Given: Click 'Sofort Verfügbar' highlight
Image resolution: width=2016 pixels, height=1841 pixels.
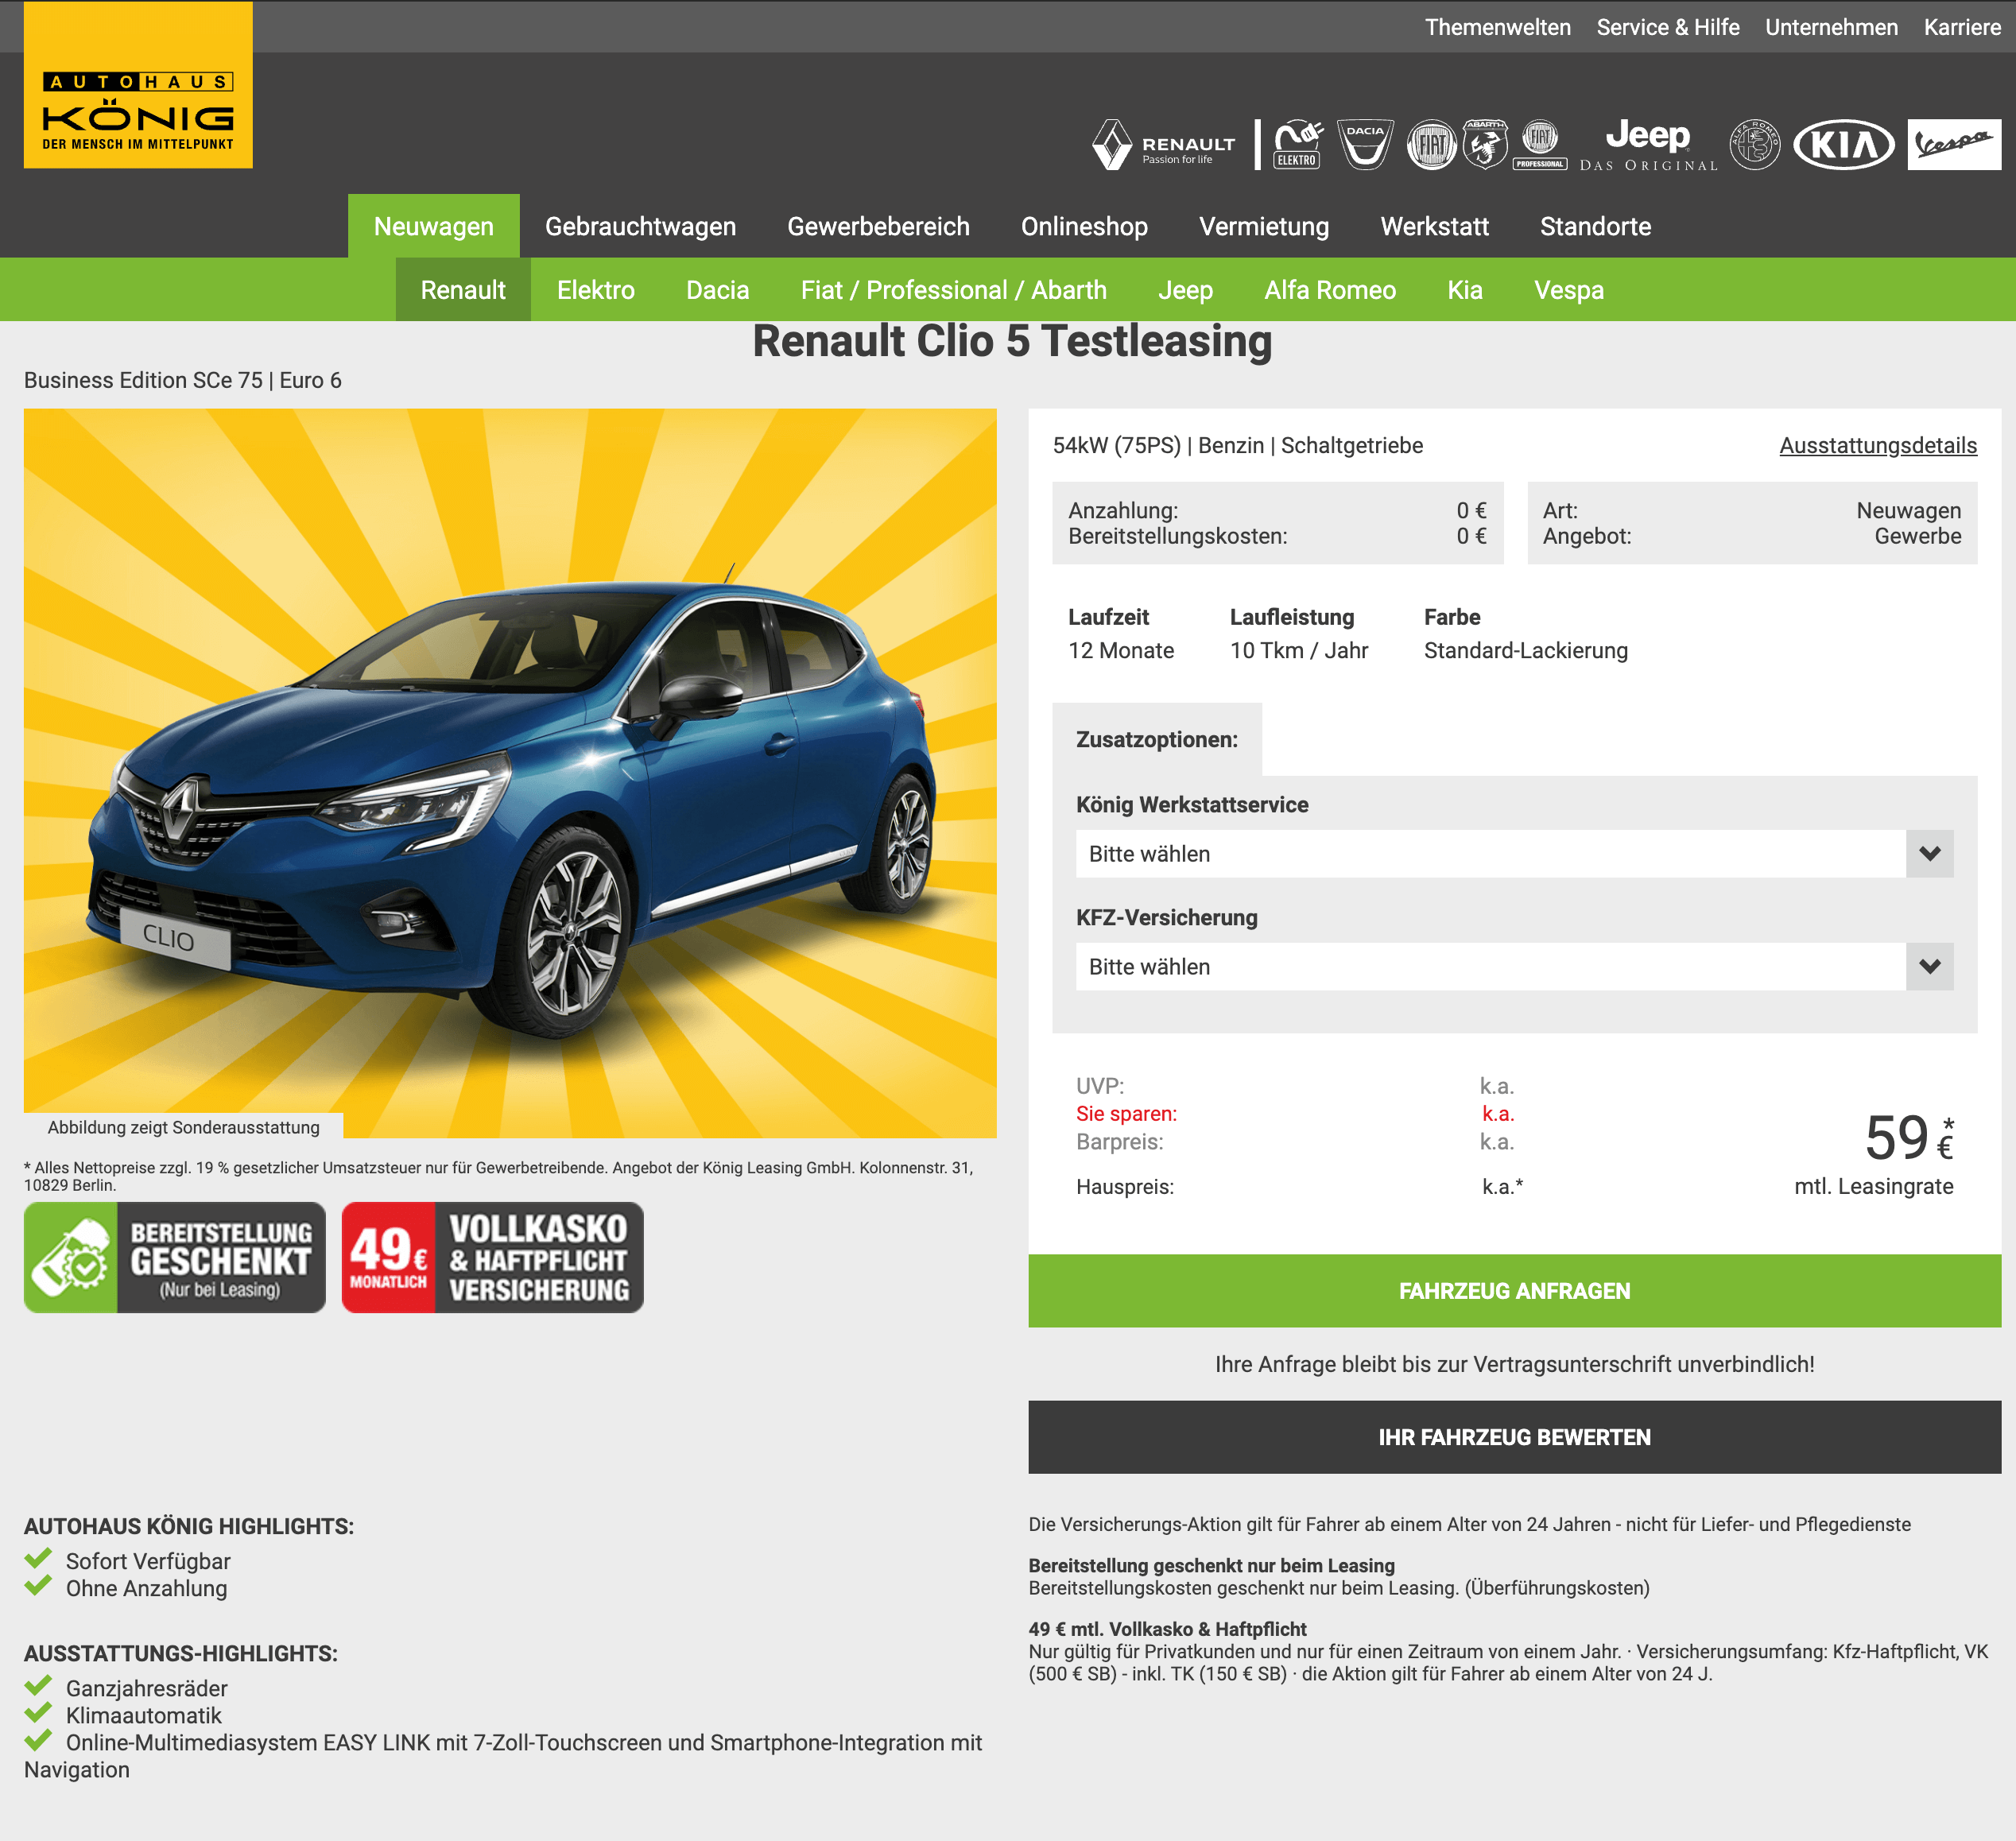Looking at the screenshot, I should (148, 1561).
